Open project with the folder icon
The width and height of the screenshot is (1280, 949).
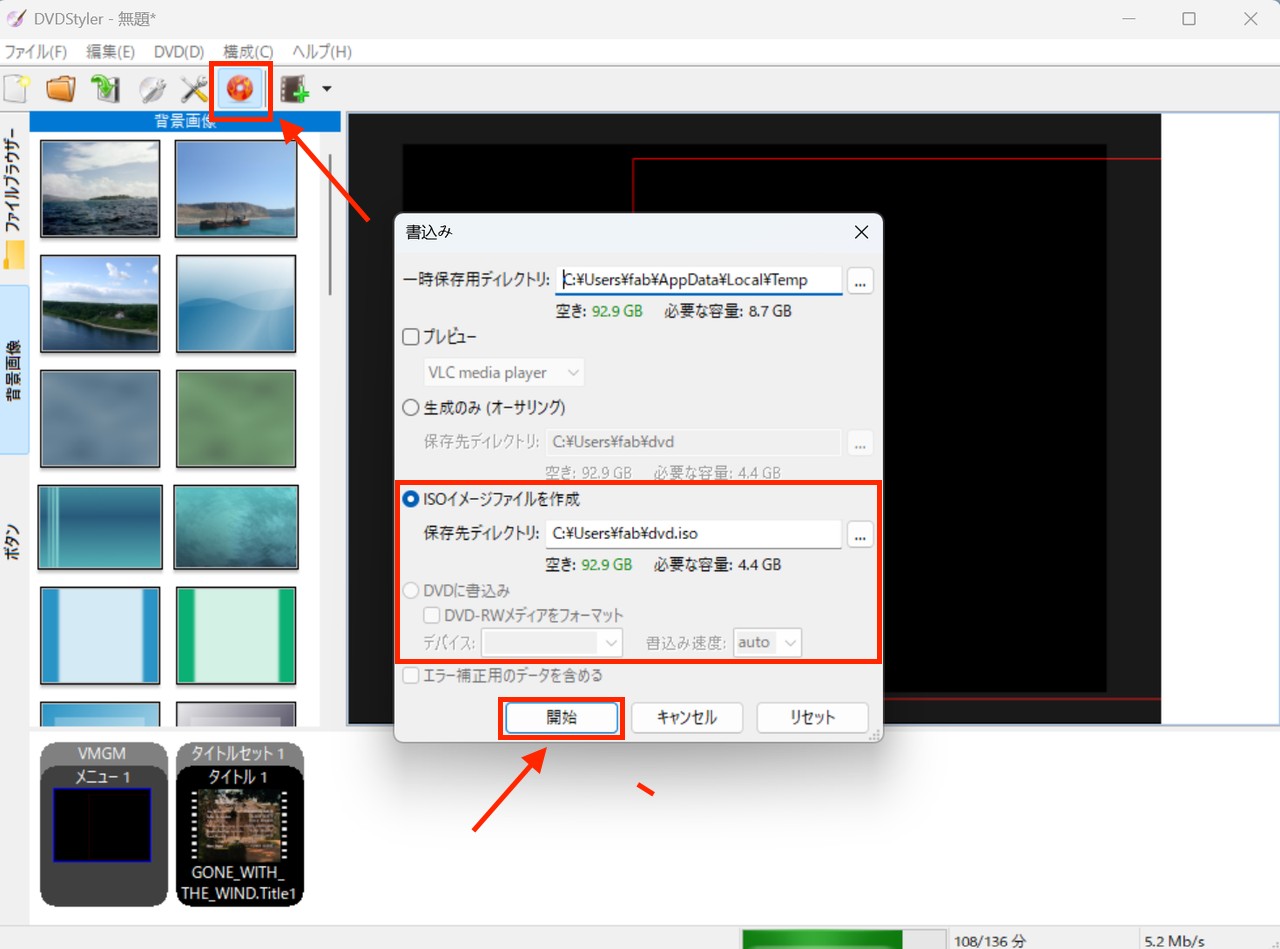point(61,89)
